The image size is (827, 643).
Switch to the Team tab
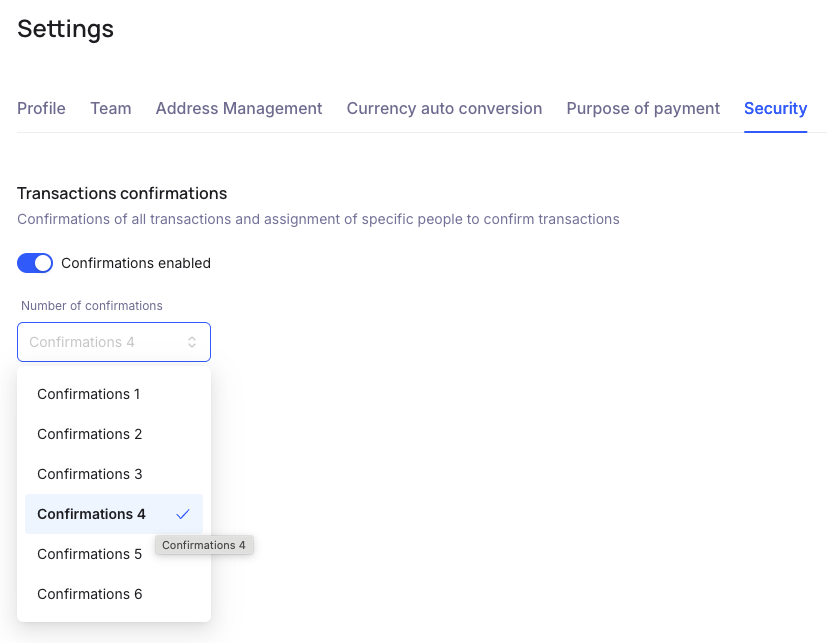pos(110,108)
